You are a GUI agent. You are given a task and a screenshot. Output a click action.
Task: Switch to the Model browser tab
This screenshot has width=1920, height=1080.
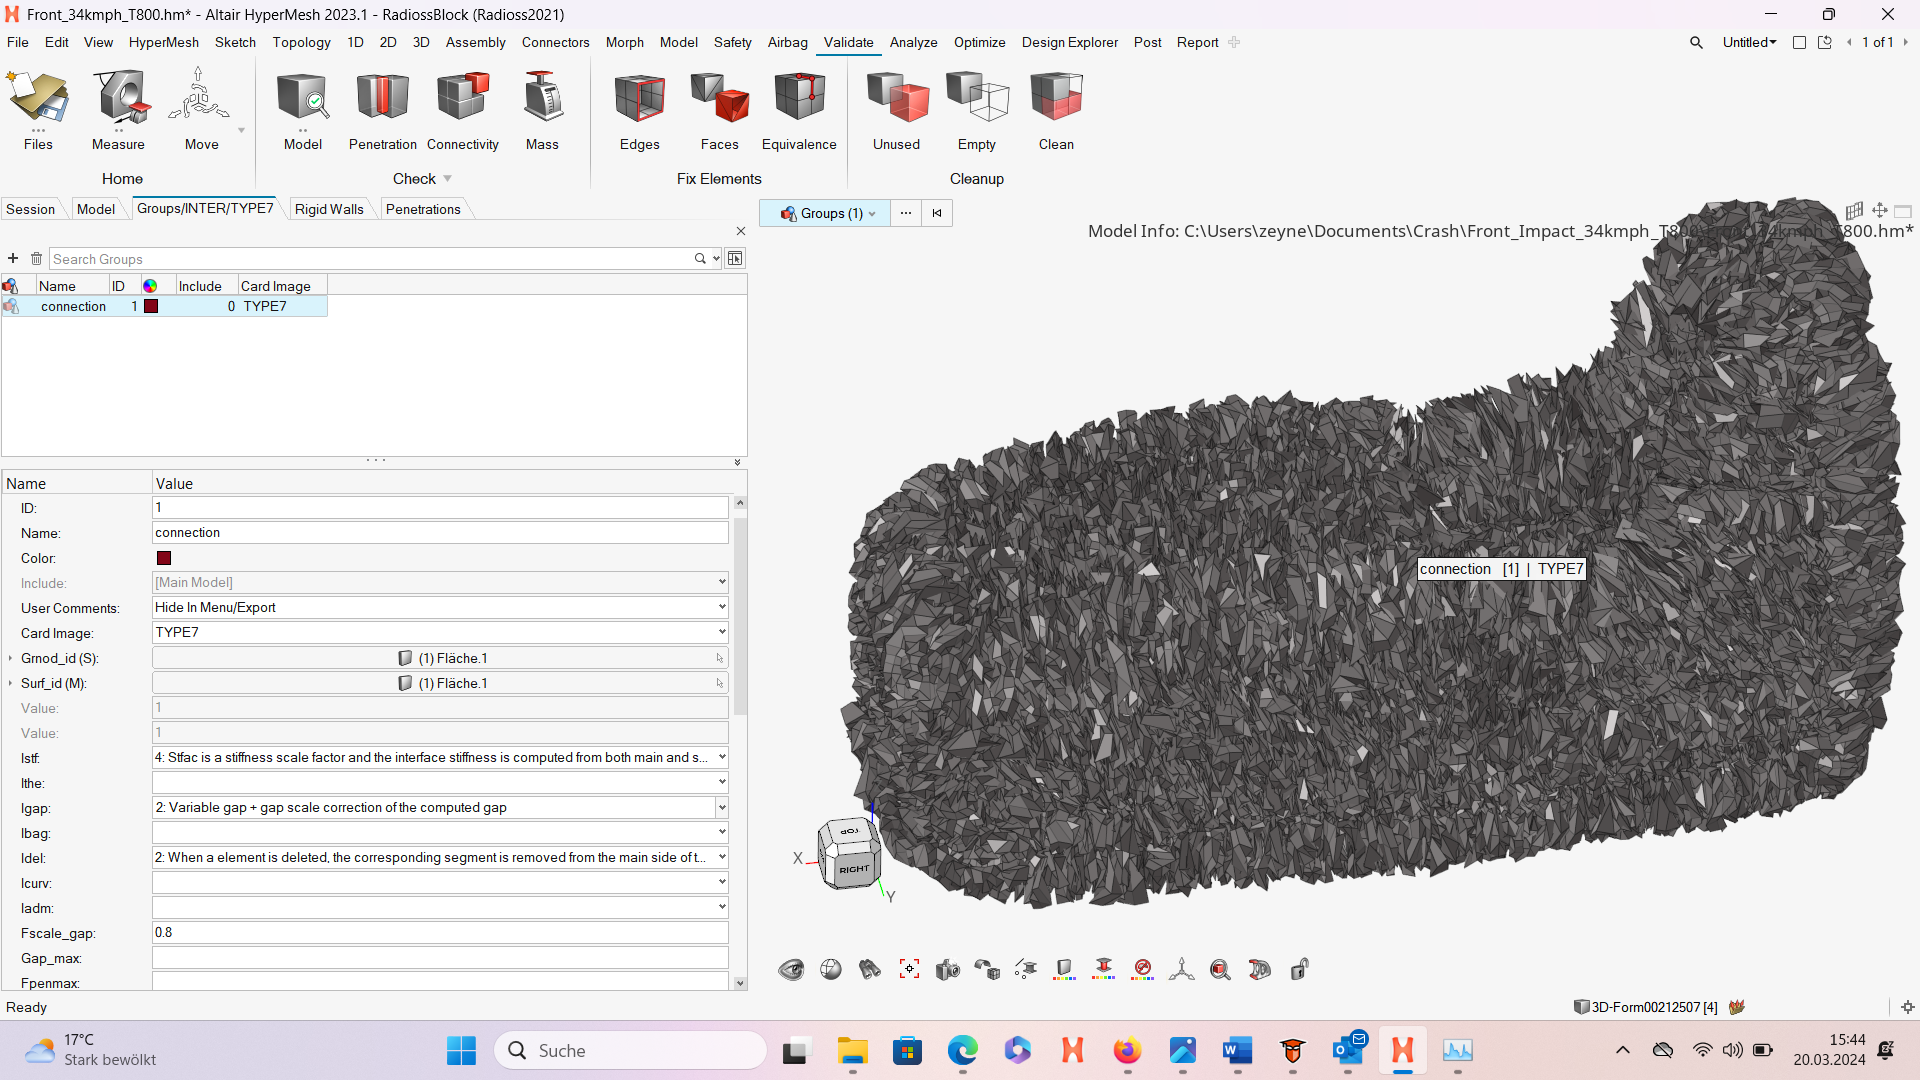point(96,209)
